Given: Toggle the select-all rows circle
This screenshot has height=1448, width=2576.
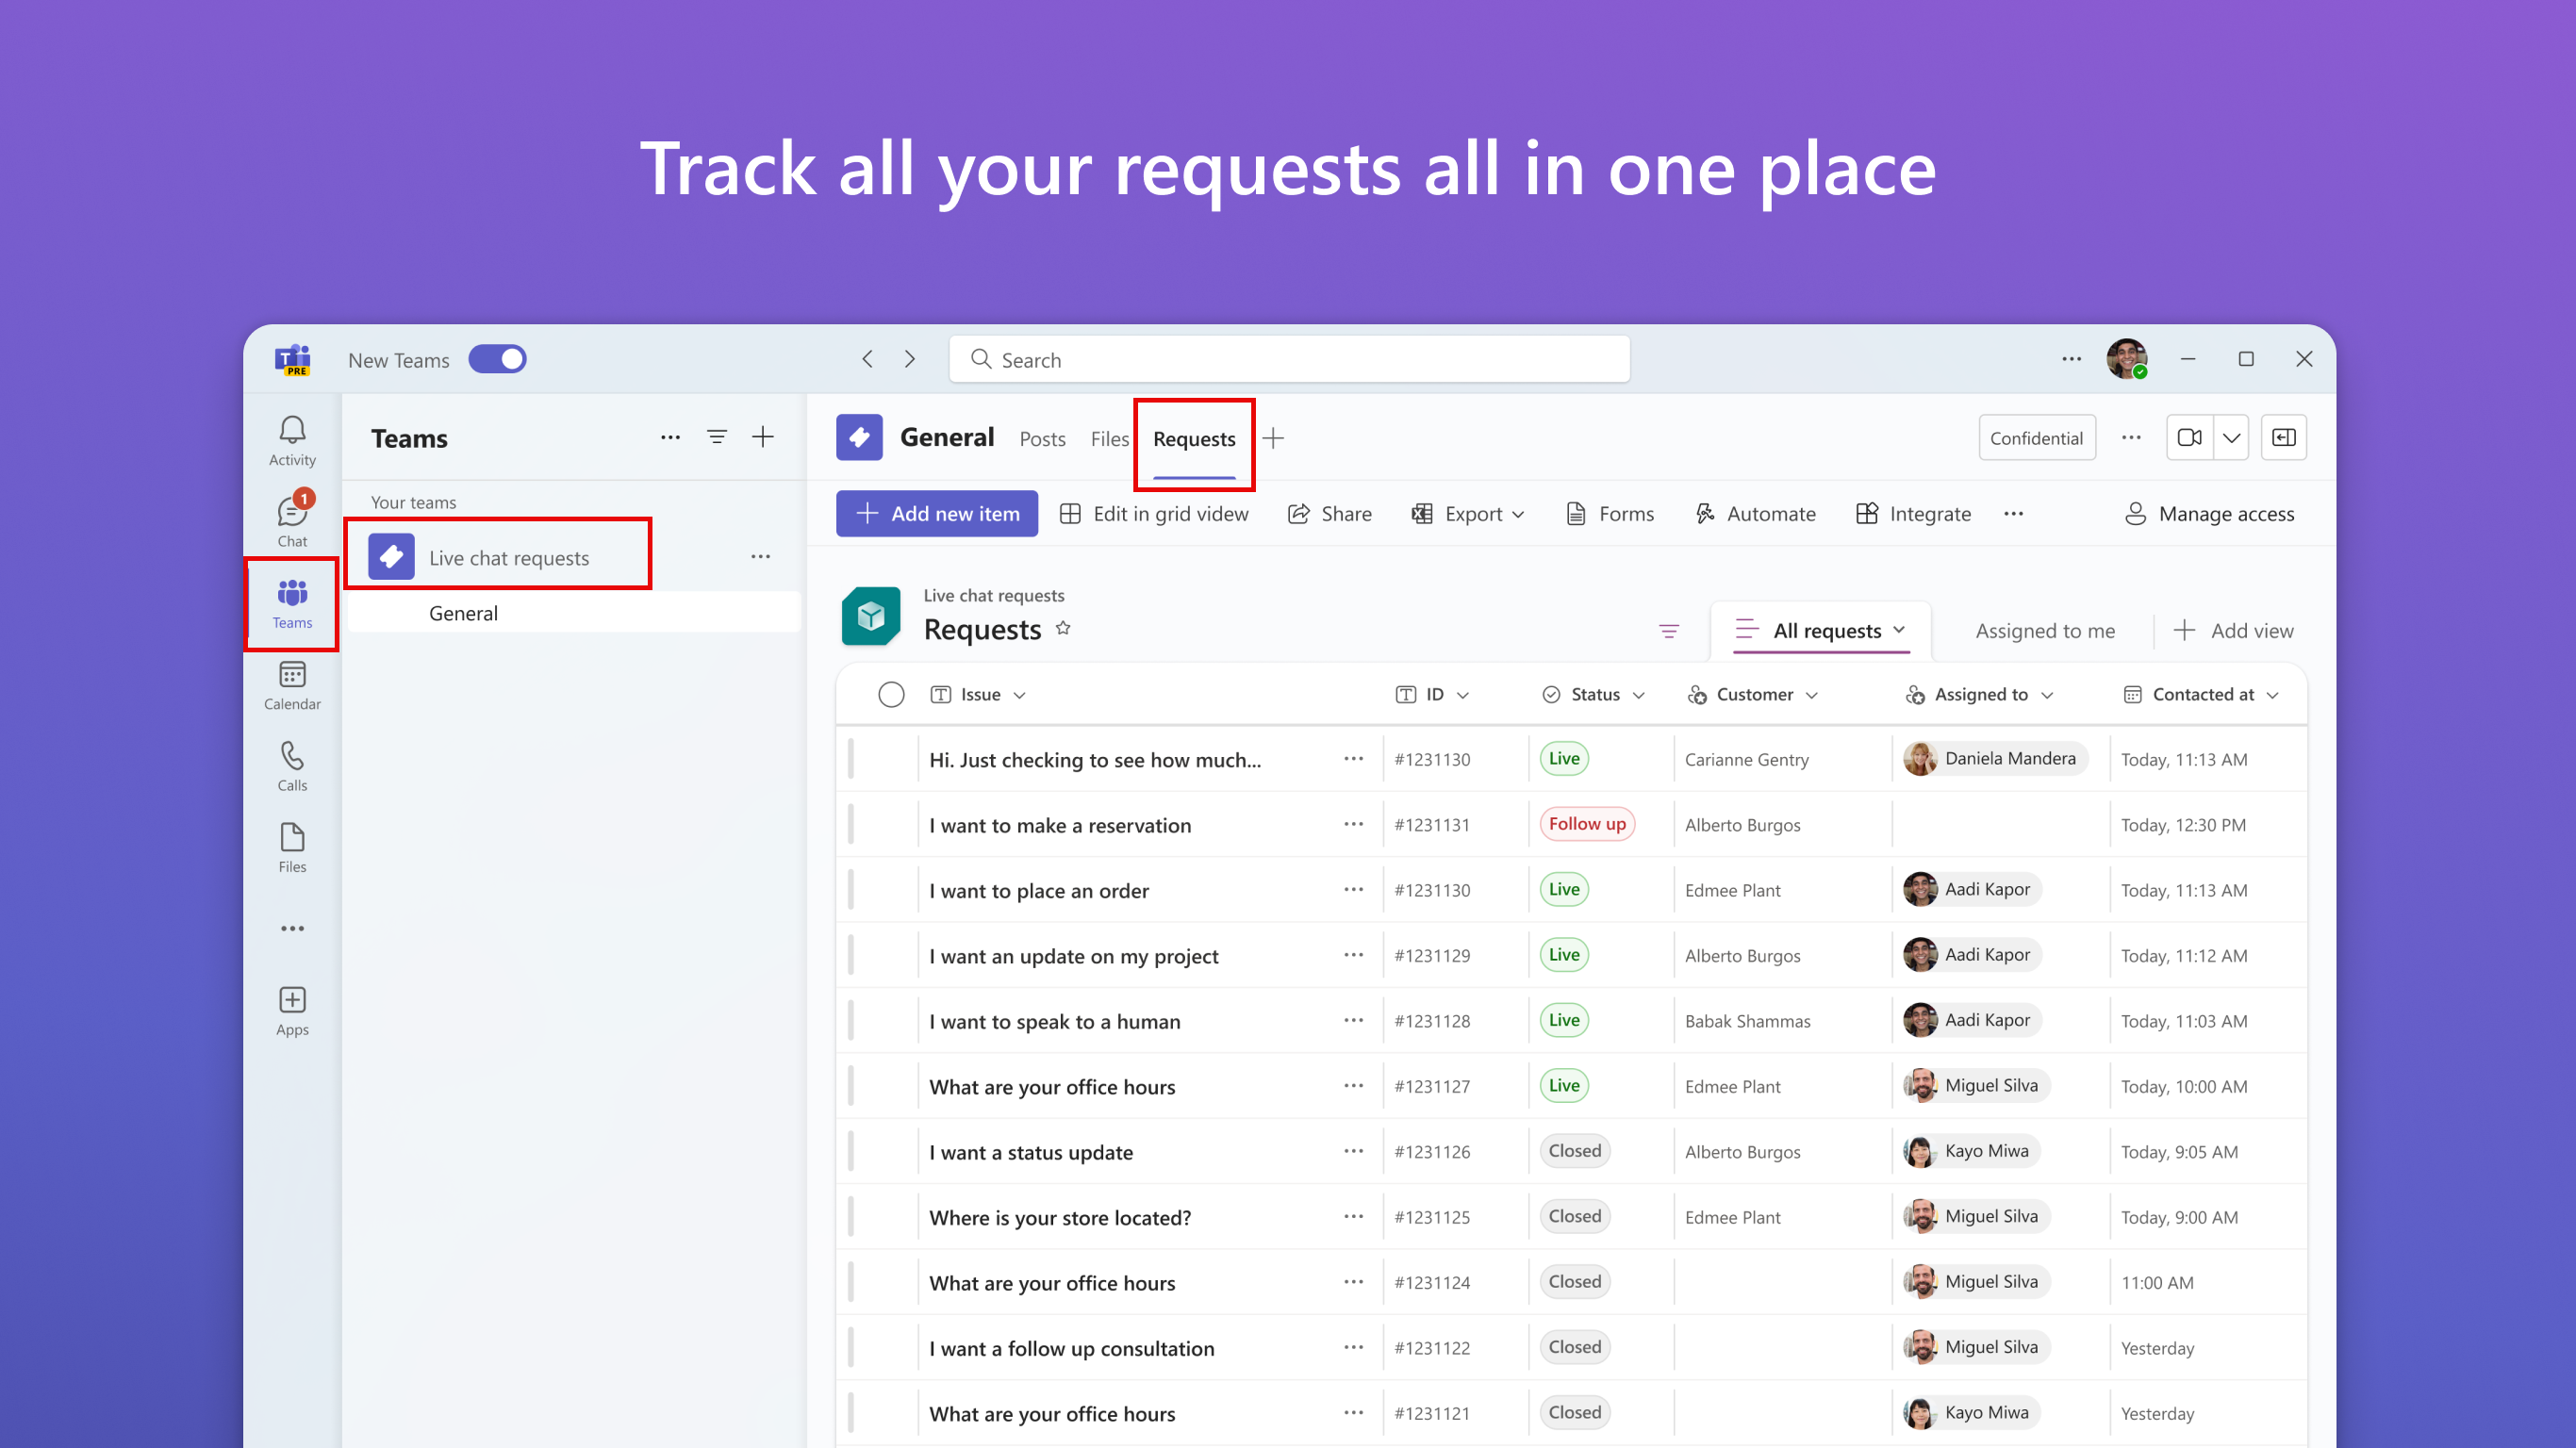Looking at the screenshot, I should pyautogui.click(x=890, y=694).
